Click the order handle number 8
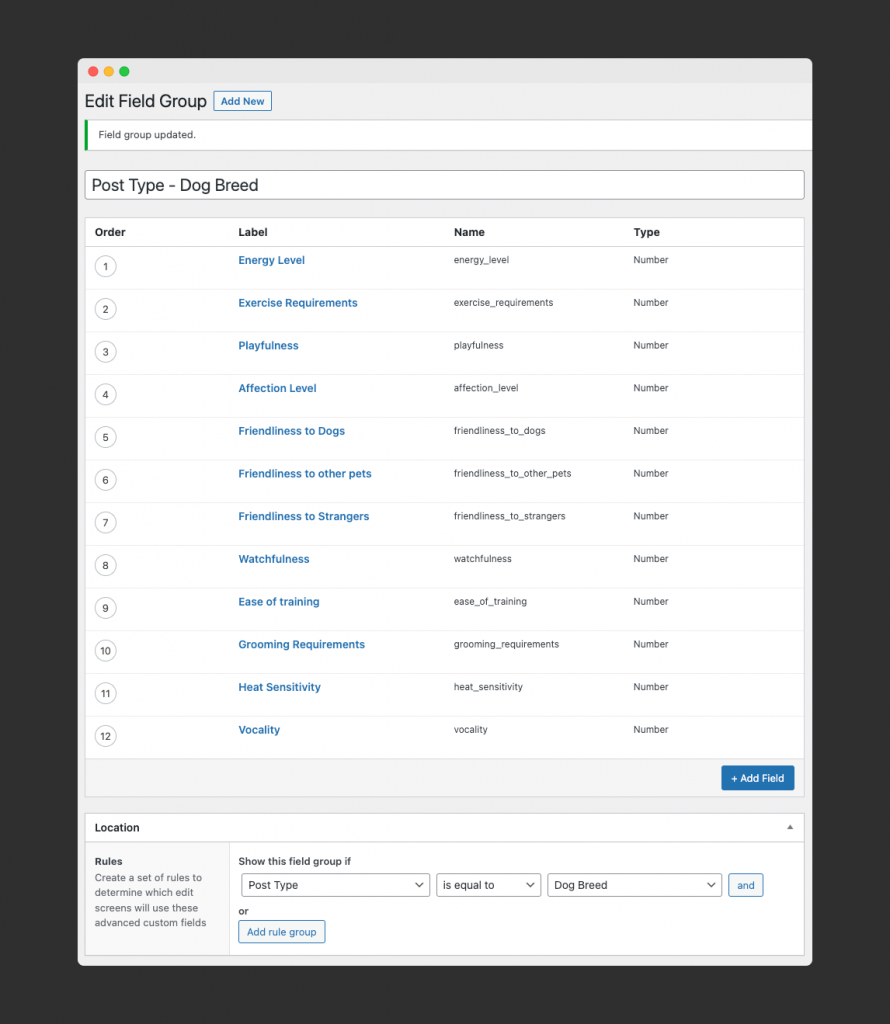Image resolution: width=890 pixels, height=1024 pixels. [105, 566]
